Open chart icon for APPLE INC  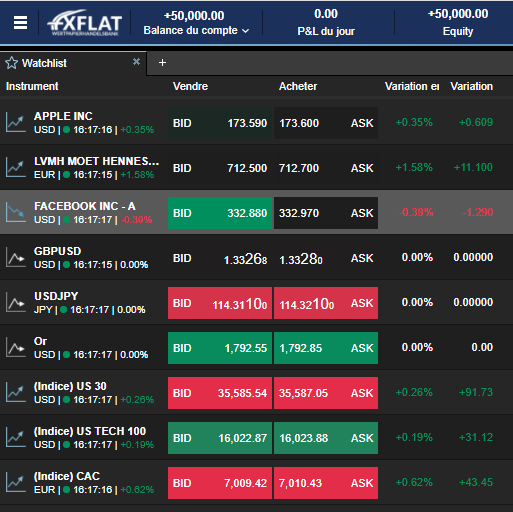coord(16,123)
